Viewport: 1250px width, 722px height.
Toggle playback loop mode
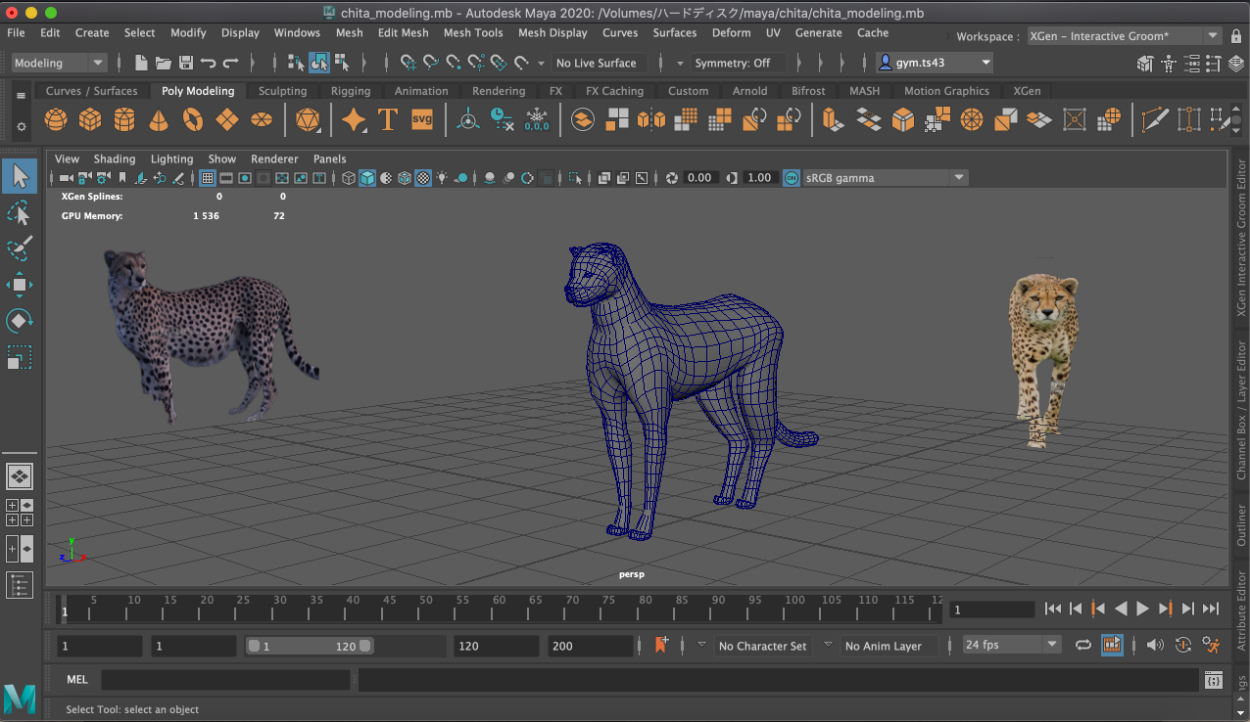pos(1083,645)
